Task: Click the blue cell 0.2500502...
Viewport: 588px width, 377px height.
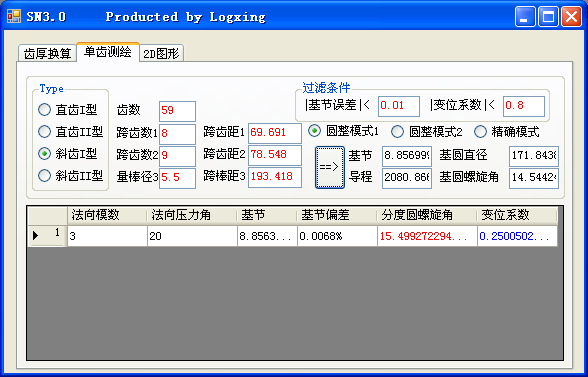Action: 518,236
